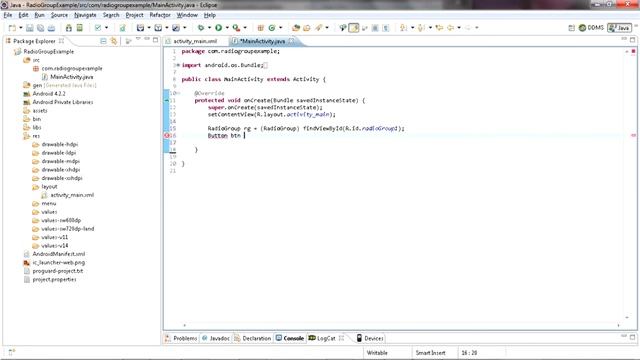This screenshot has height=360, width=640.
Task: Click the Android Lint check icon
Action: tap(98, 28)
